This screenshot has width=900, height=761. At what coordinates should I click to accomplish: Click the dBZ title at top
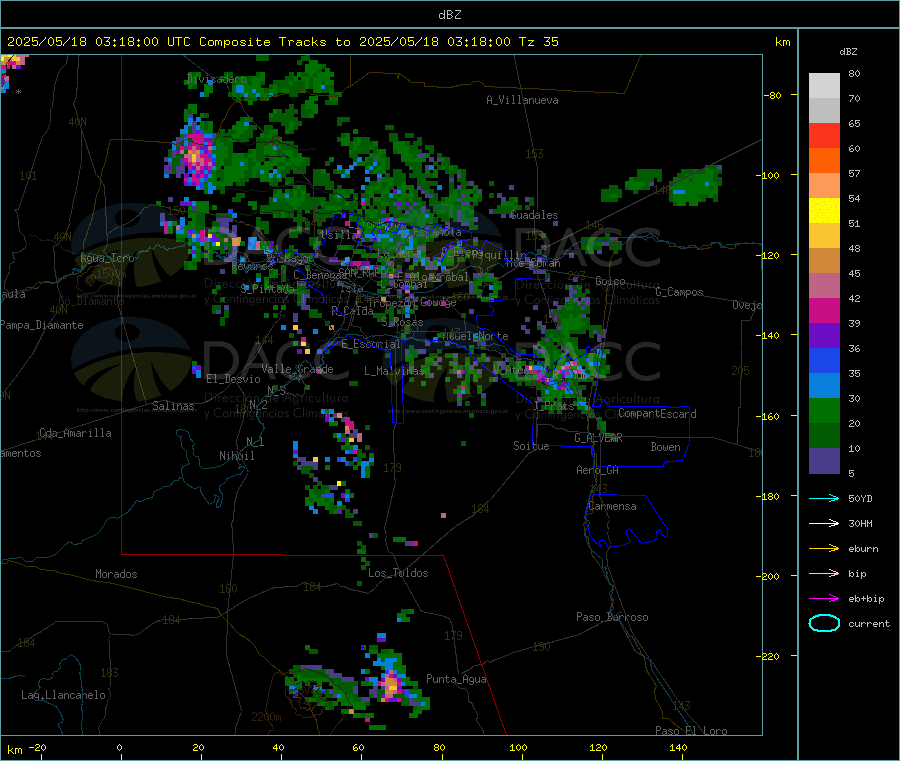(449, 15)
